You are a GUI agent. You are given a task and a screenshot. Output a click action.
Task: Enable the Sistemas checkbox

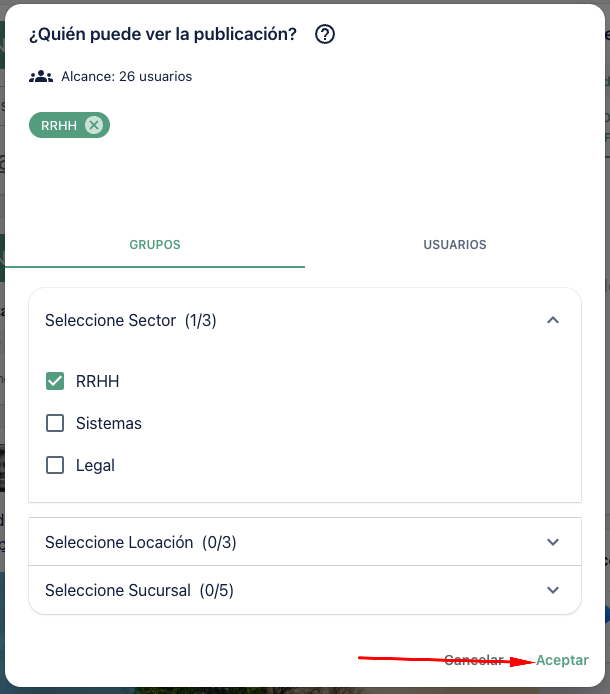point(55,423)
